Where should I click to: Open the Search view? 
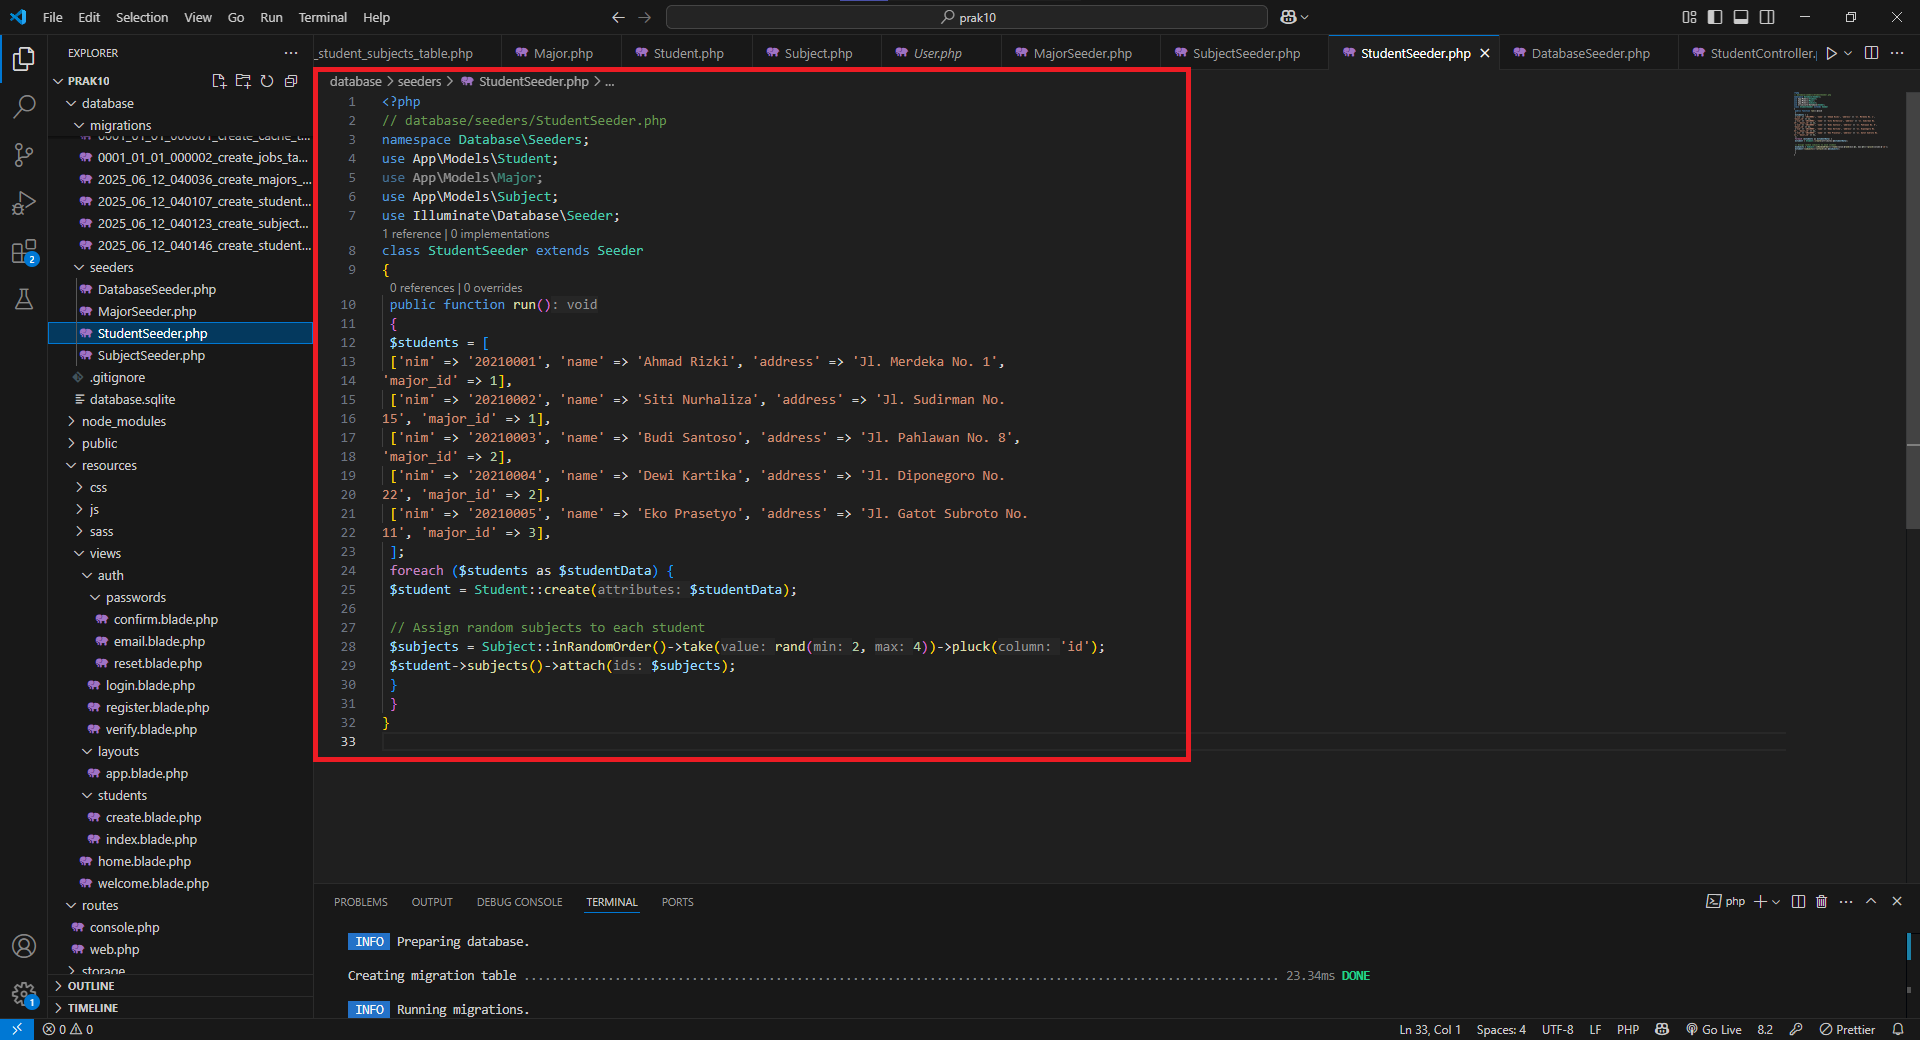(24, 106)
